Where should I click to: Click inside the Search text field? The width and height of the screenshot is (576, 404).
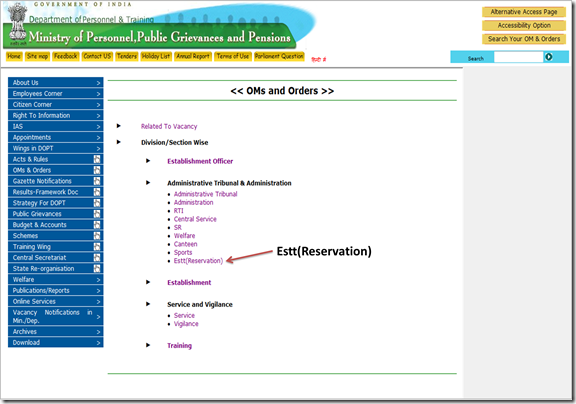tap(518, 57)
